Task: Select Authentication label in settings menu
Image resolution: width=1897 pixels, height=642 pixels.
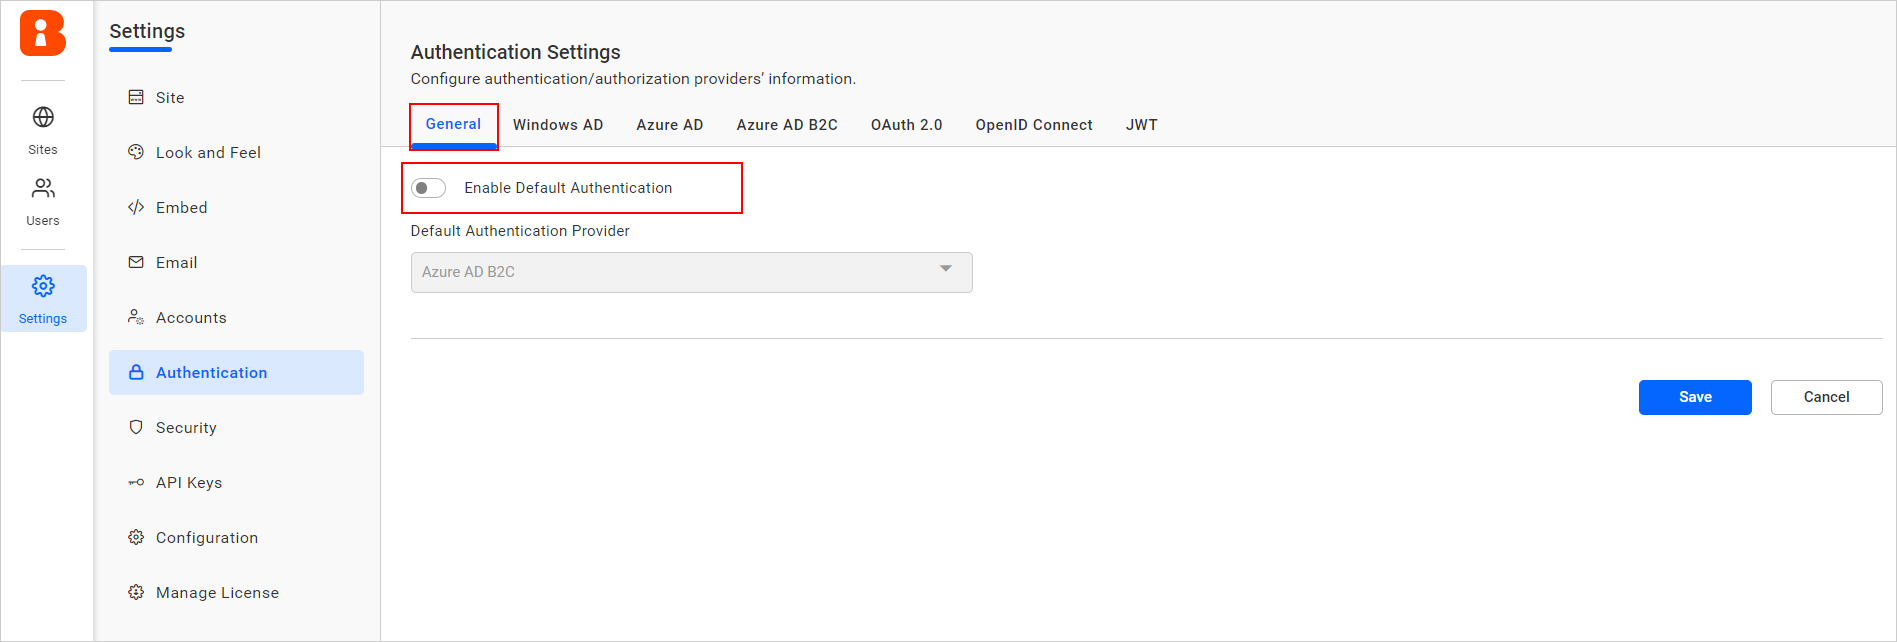Action: coord(212,372)
